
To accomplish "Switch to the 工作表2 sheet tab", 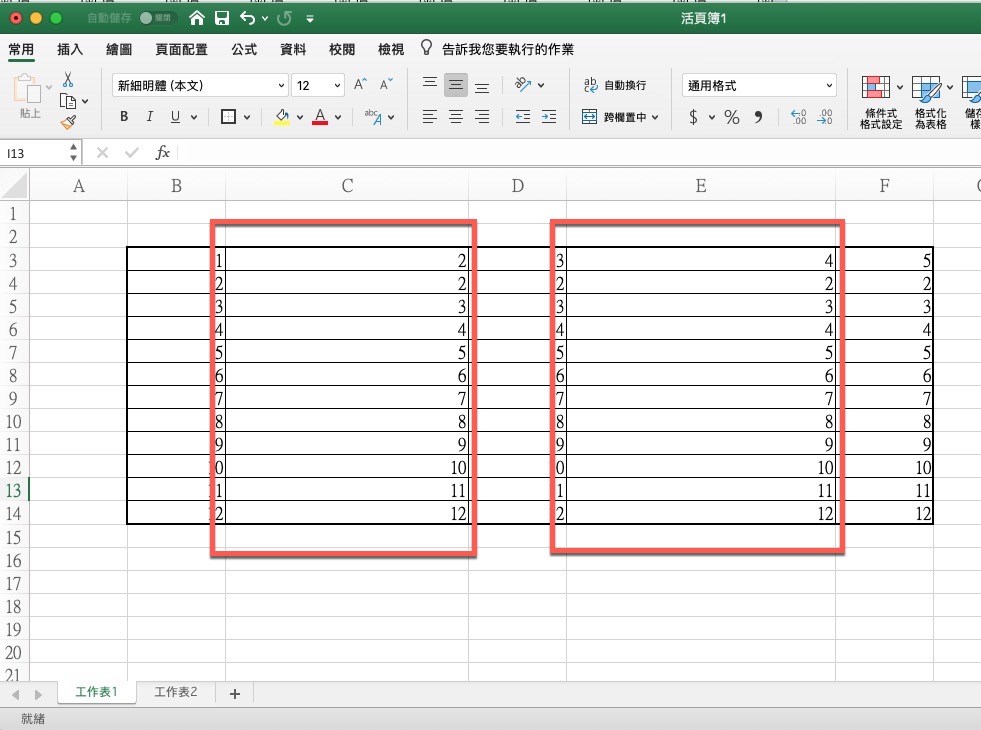I will point(176,693).
